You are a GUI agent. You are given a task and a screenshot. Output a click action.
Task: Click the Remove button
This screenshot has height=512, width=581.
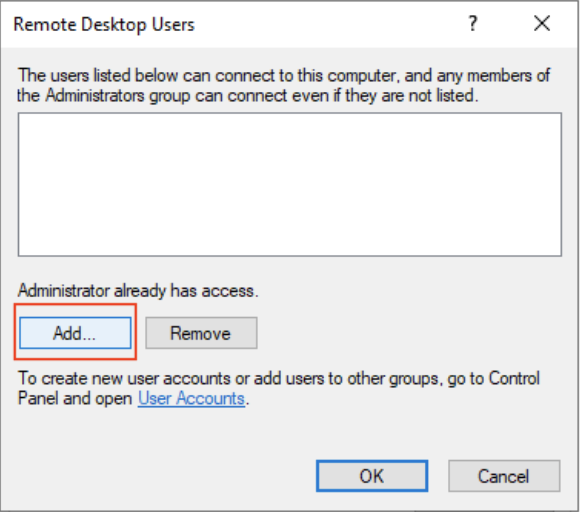(201, 333)
